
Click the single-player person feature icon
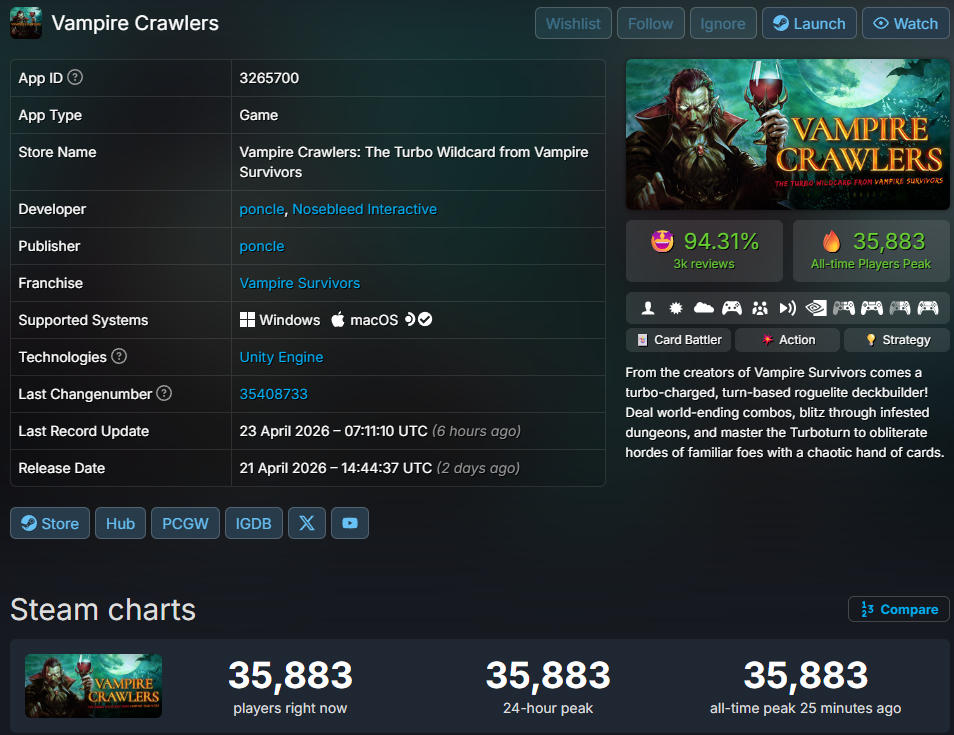click(648, 308)
